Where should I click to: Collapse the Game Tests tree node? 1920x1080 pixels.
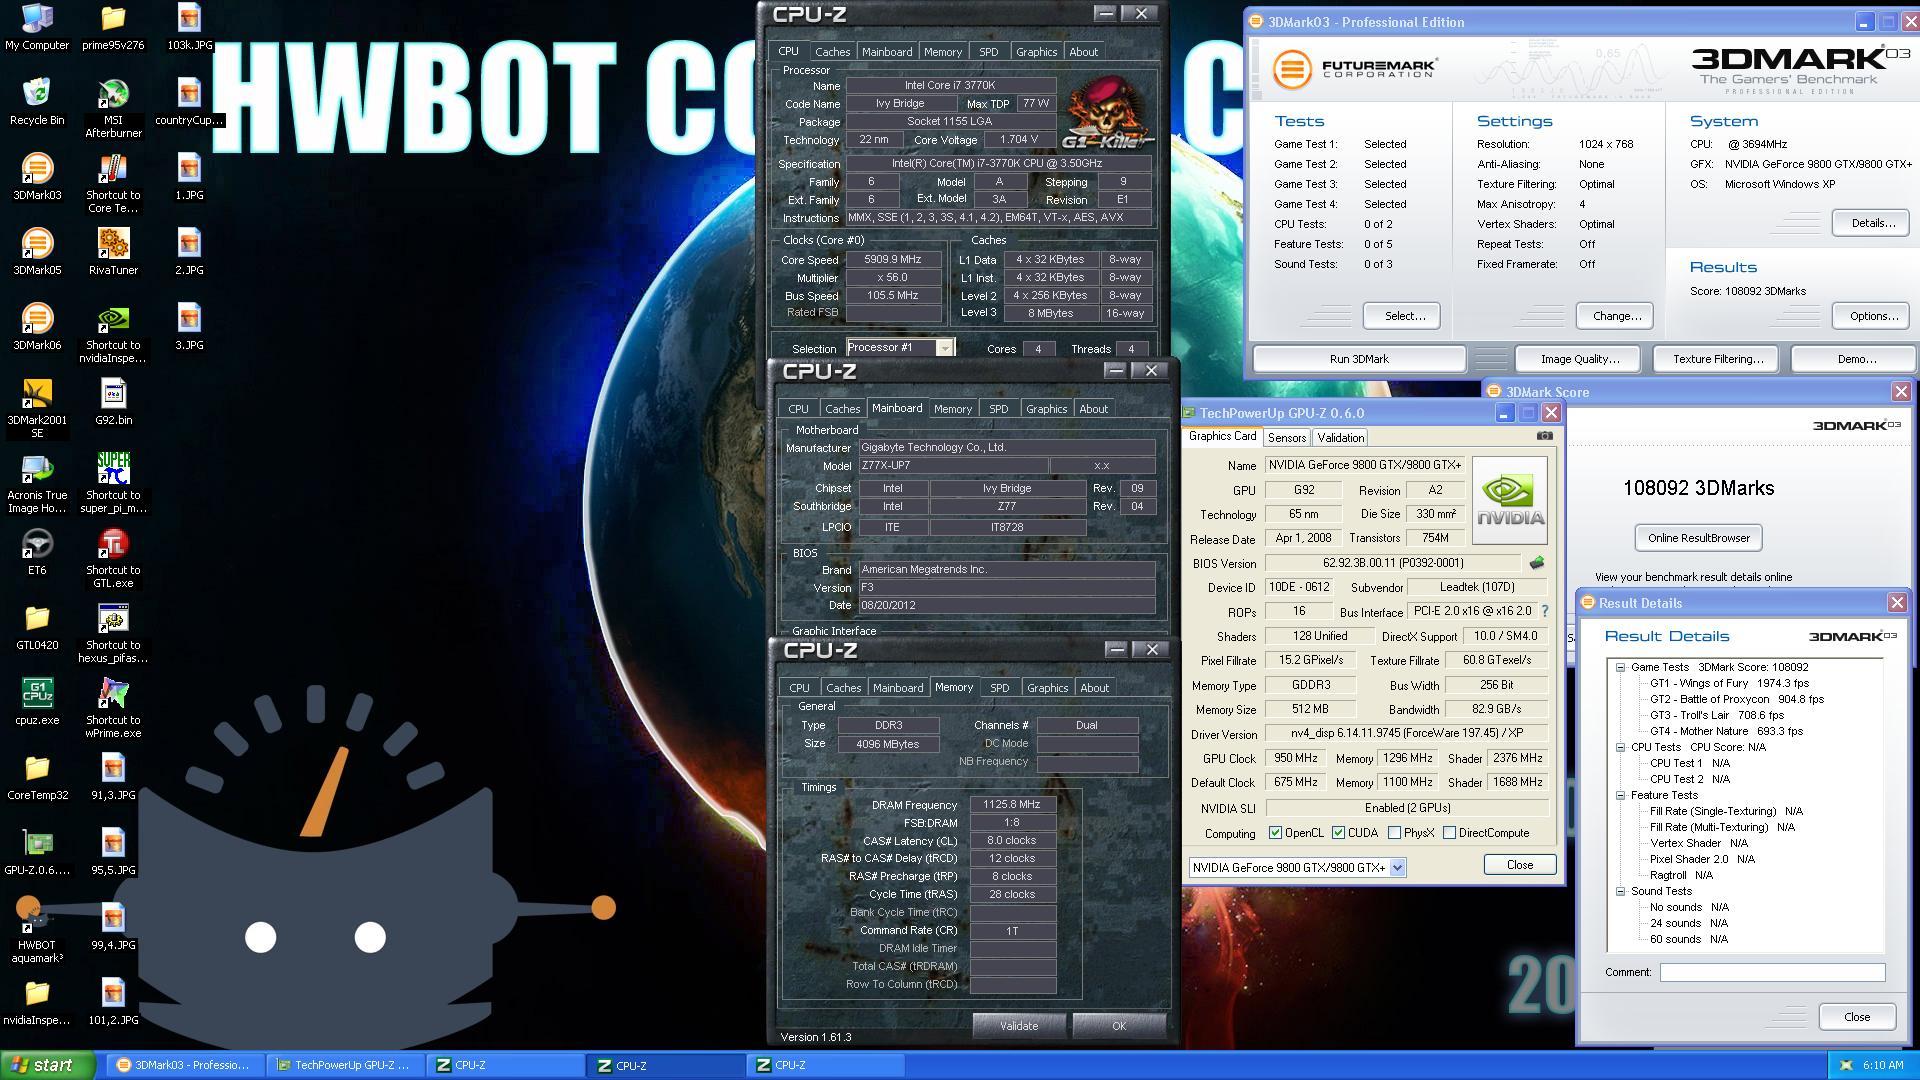[x=1621, y=667]
